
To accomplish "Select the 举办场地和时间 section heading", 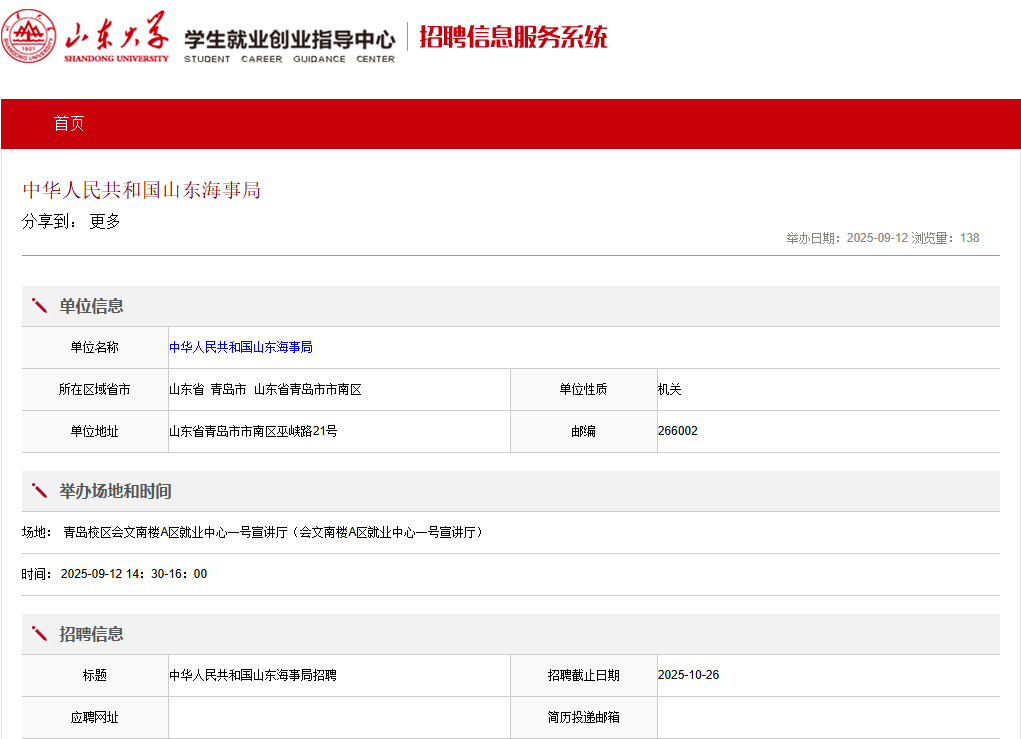I will point(115,491).
